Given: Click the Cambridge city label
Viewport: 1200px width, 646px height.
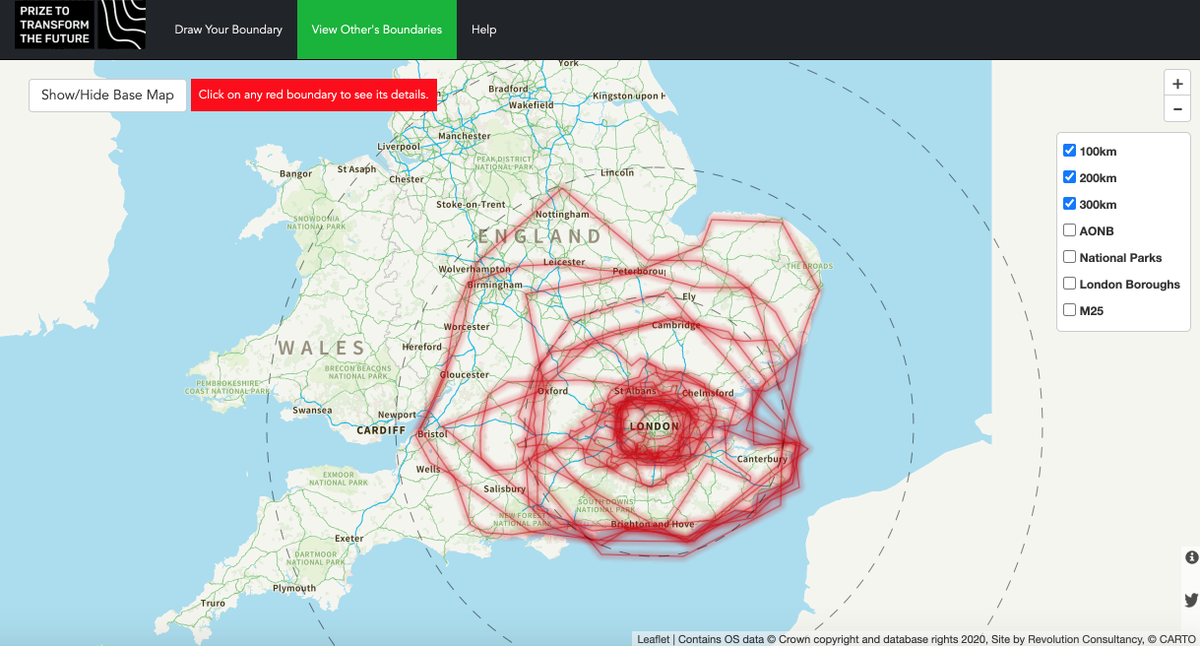Looking at the screenshot, I should [x=676, y=325].
